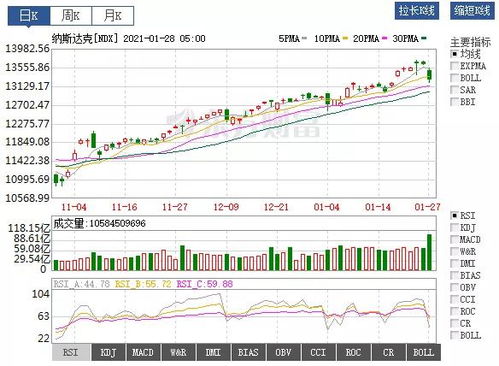Screen dimensions: 499x366
Task: Click the 20PMA purple legend swatch
Action: coord(385,39)
